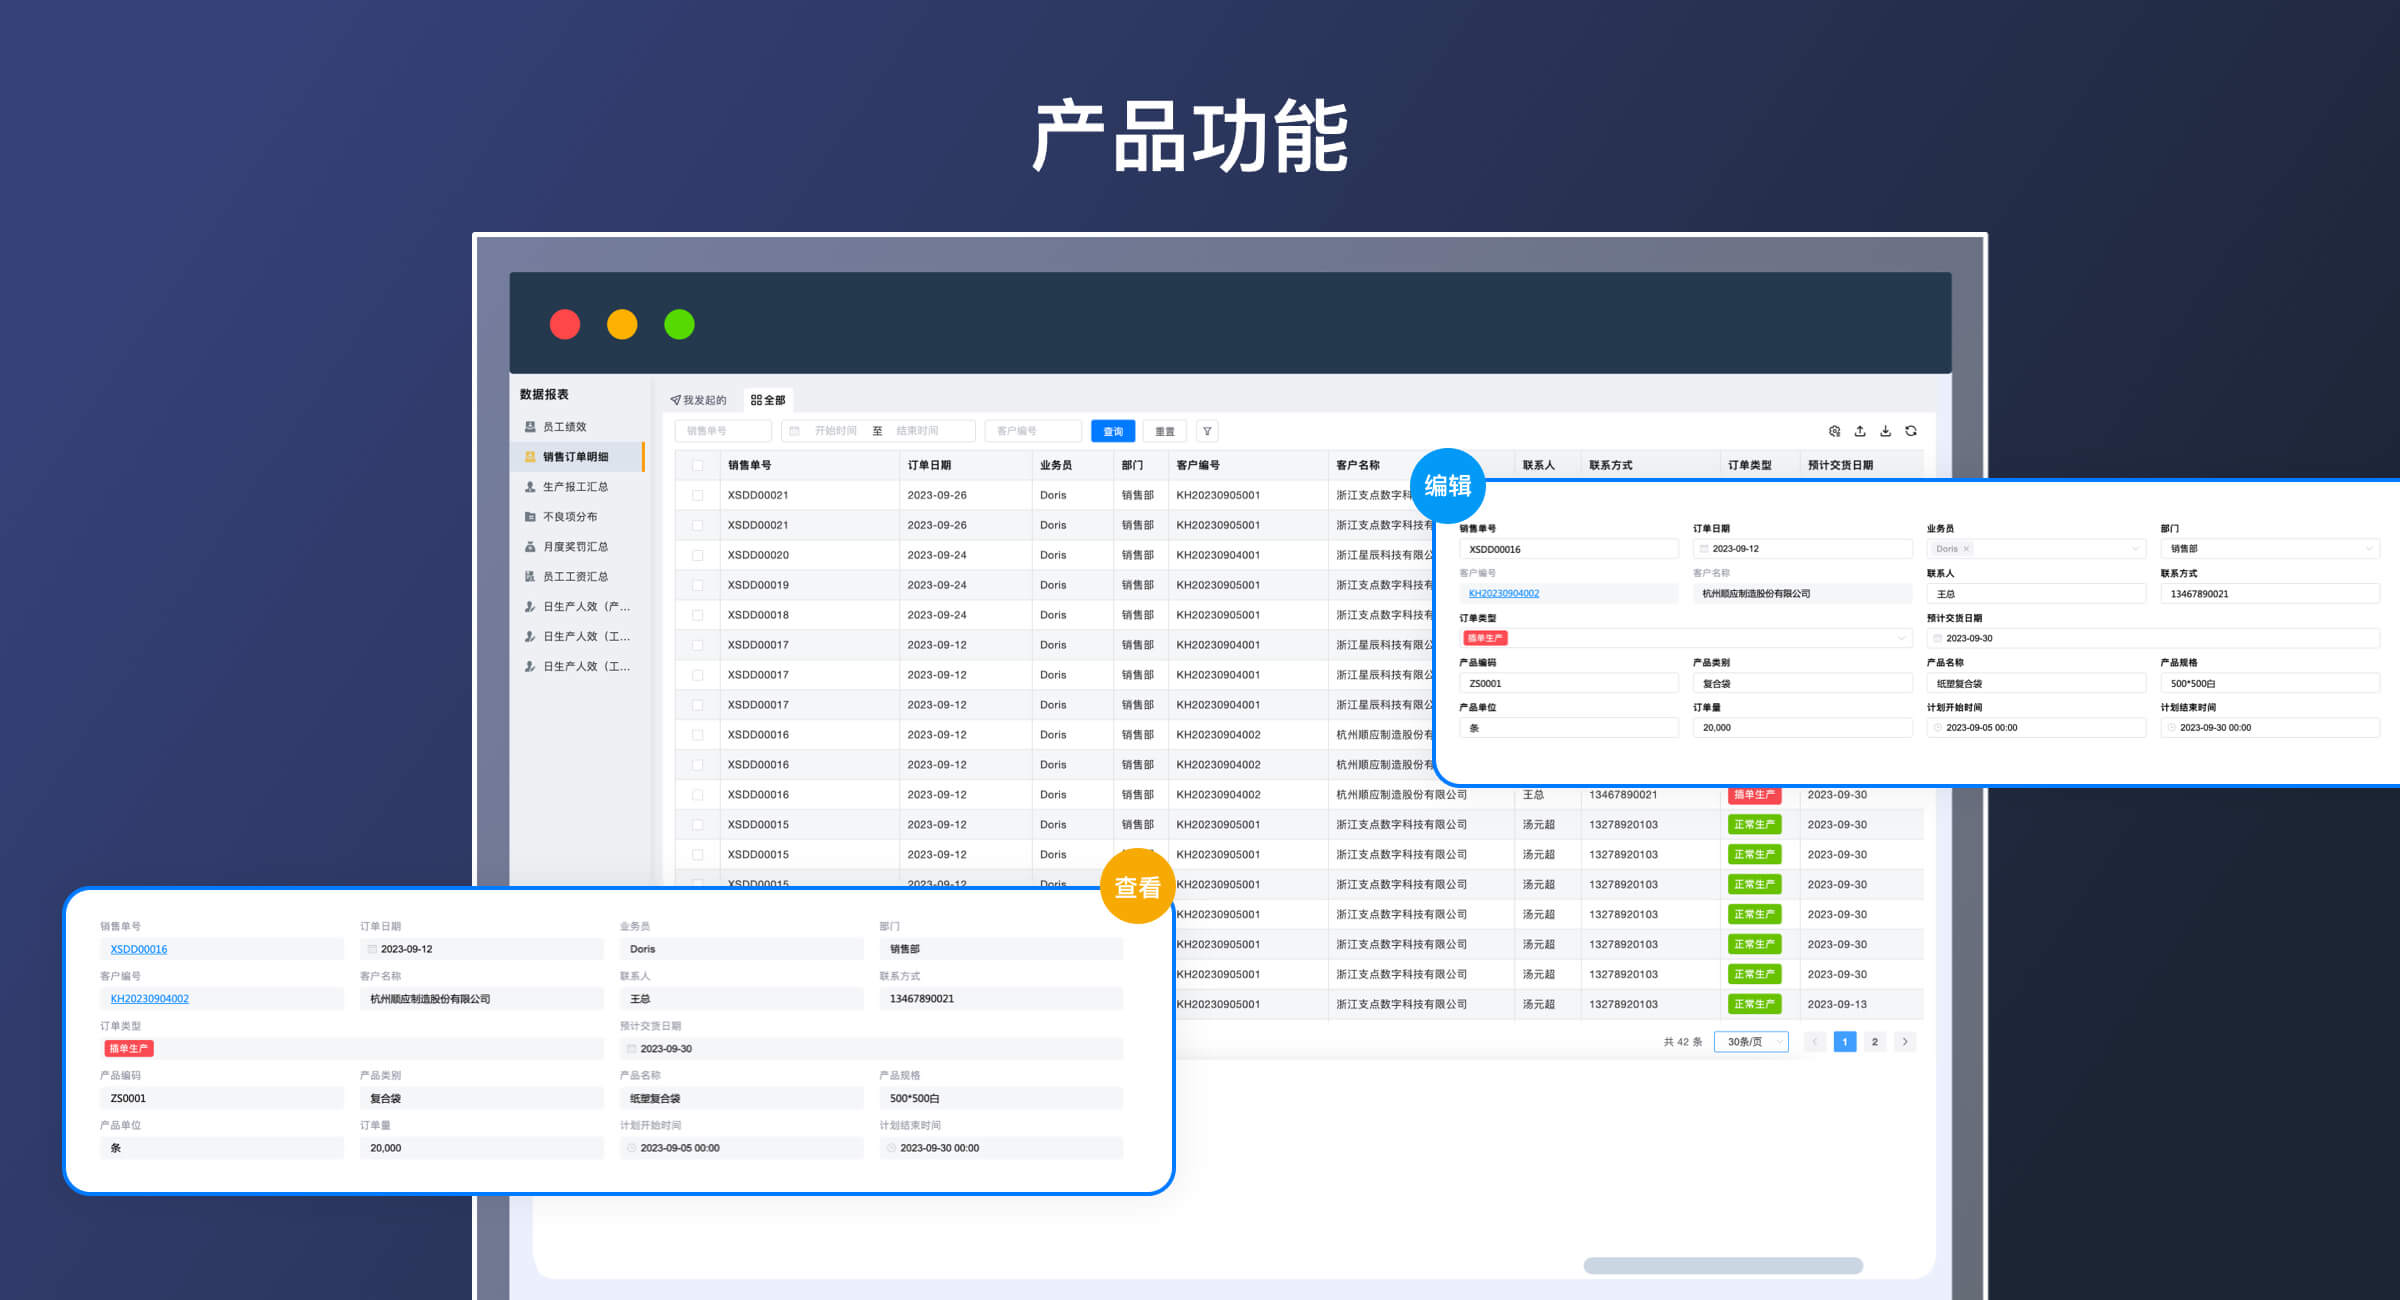Click the 销售单号 search input field
Image resolution: width=2400 pixels, height=1300 pixels.
(722, 431)
